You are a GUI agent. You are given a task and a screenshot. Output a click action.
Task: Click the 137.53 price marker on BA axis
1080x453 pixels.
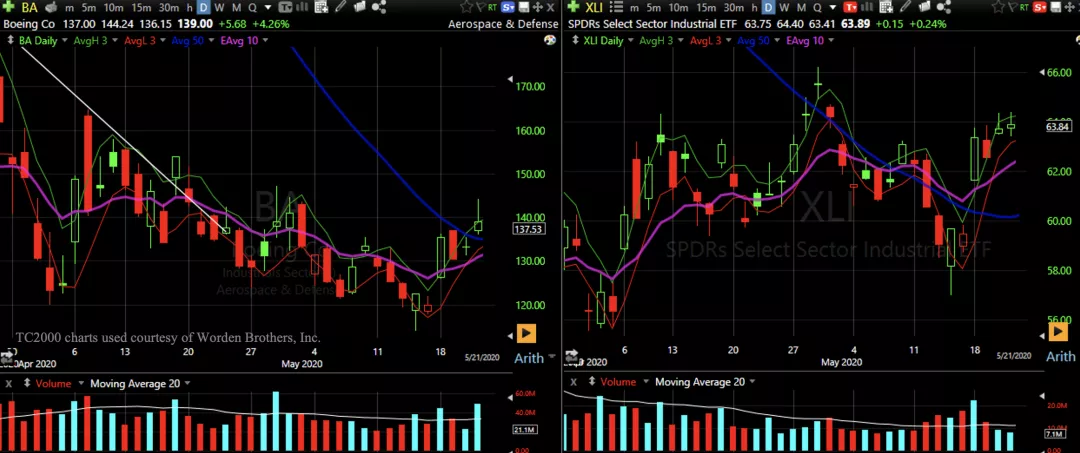click(530, 229)
